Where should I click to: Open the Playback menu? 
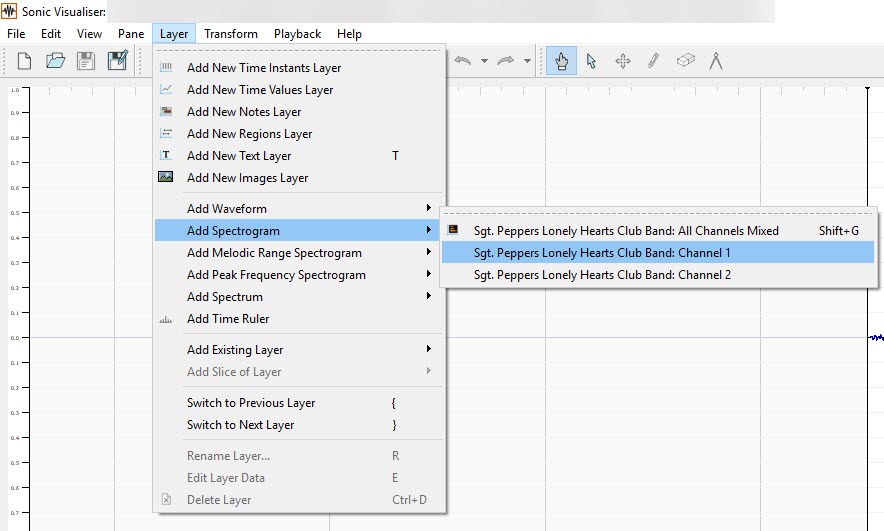(x=297, y=34)
